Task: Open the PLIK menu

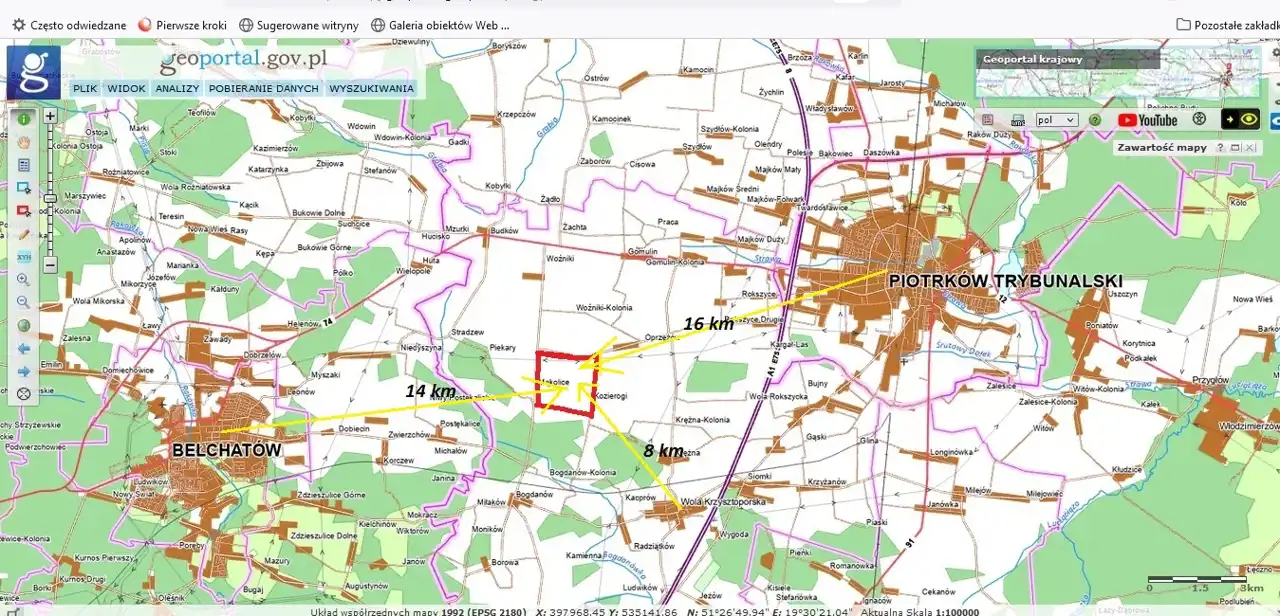Action: pyautogui.click(x=85, y=88)
